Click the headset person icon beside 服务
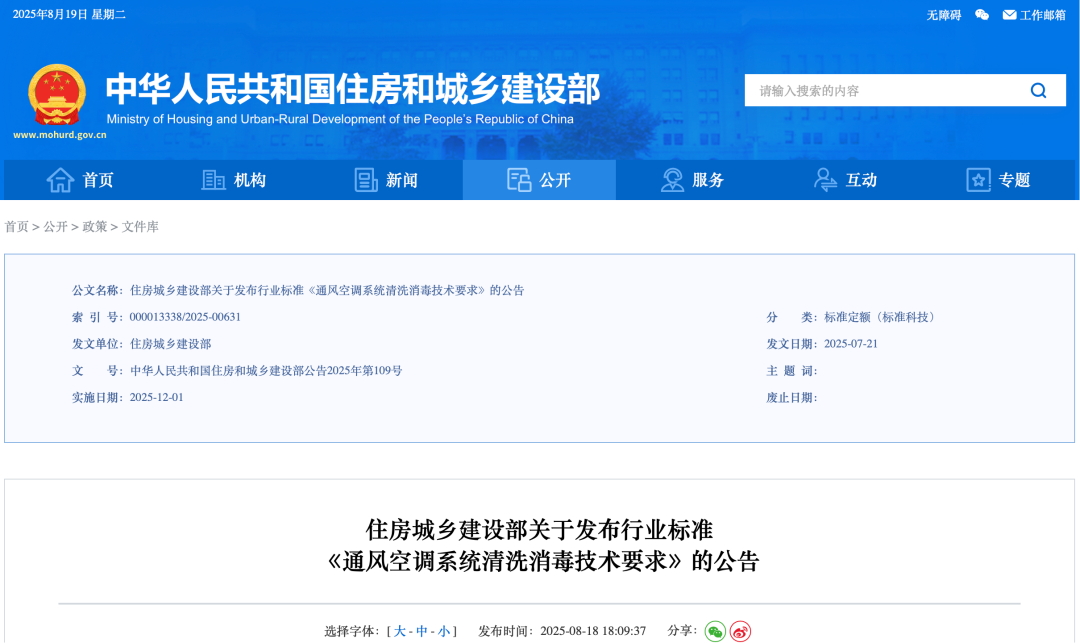The image size is (1080, 643). tap(672, 180)
